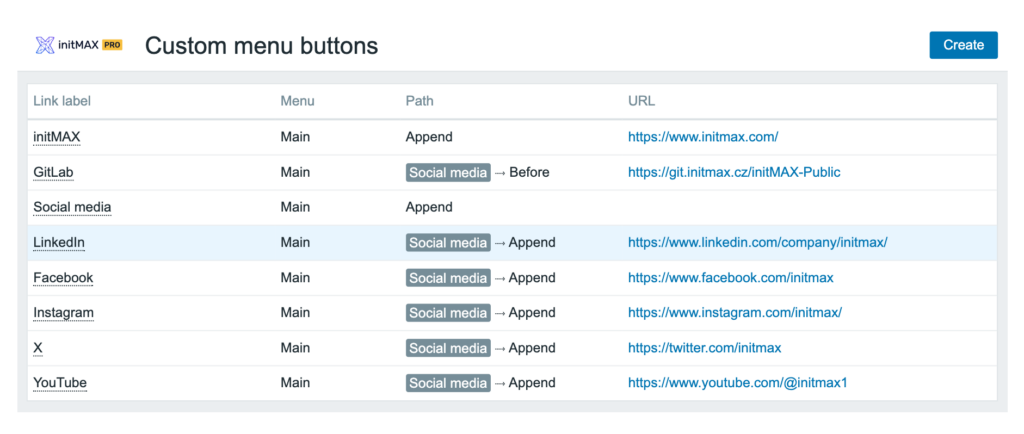Click the Link label column header
The width and height of the screenshot is (1024, 434).
[62, 101]
